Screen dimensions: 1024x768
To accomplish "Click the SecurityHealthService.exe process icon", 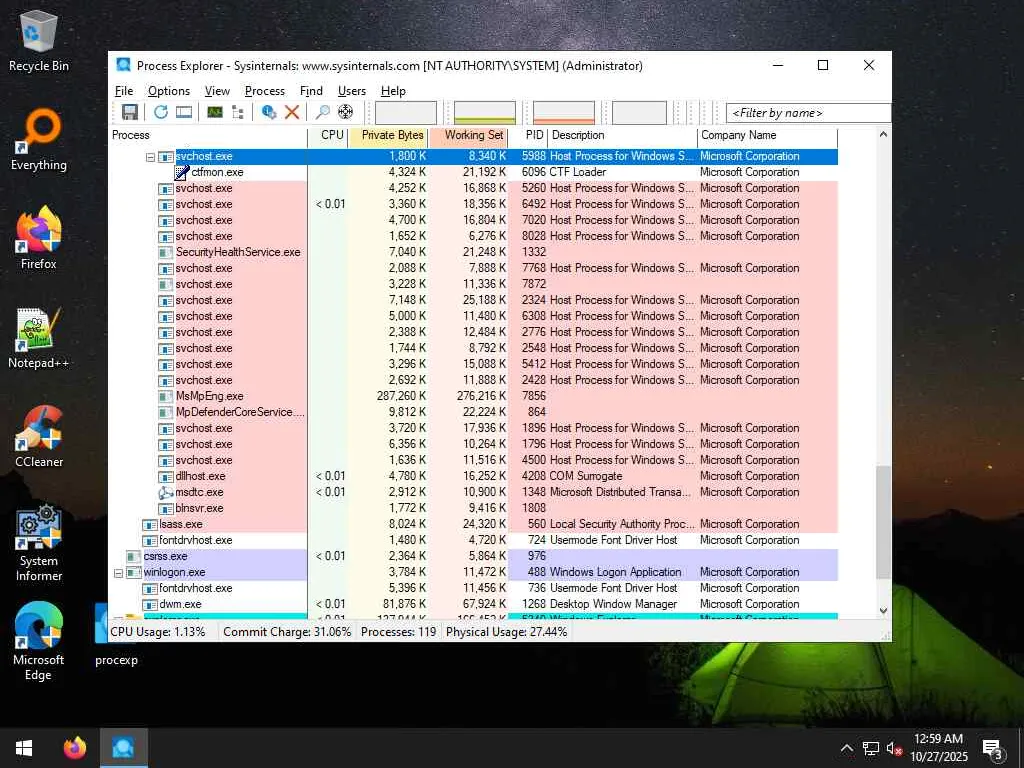I will coord(166,252).
